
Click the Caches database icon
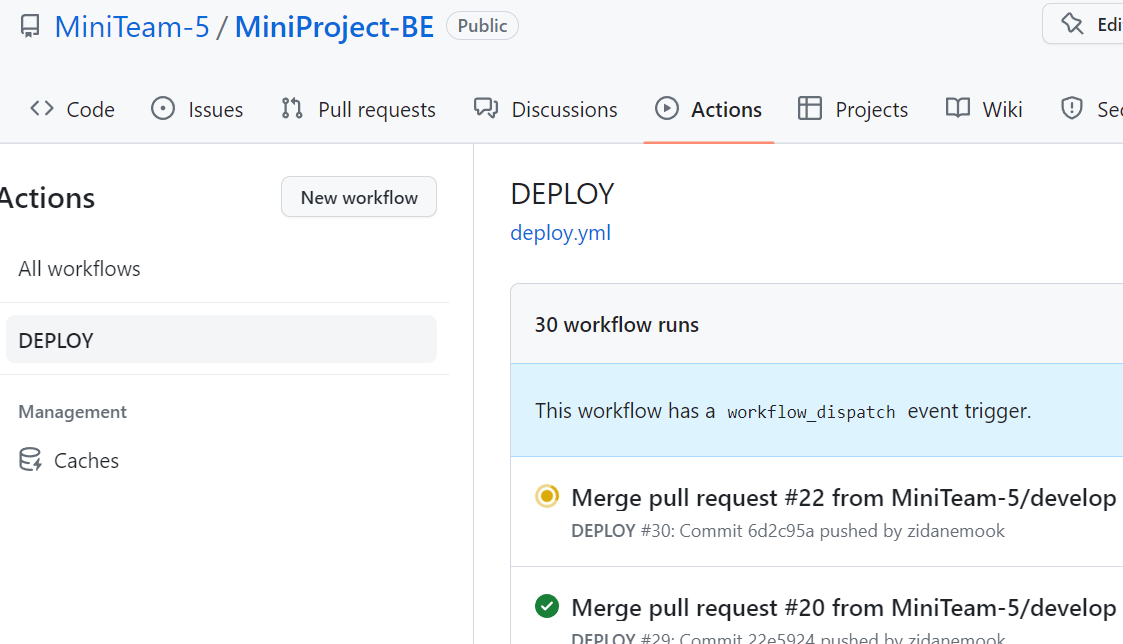[30, 459]
